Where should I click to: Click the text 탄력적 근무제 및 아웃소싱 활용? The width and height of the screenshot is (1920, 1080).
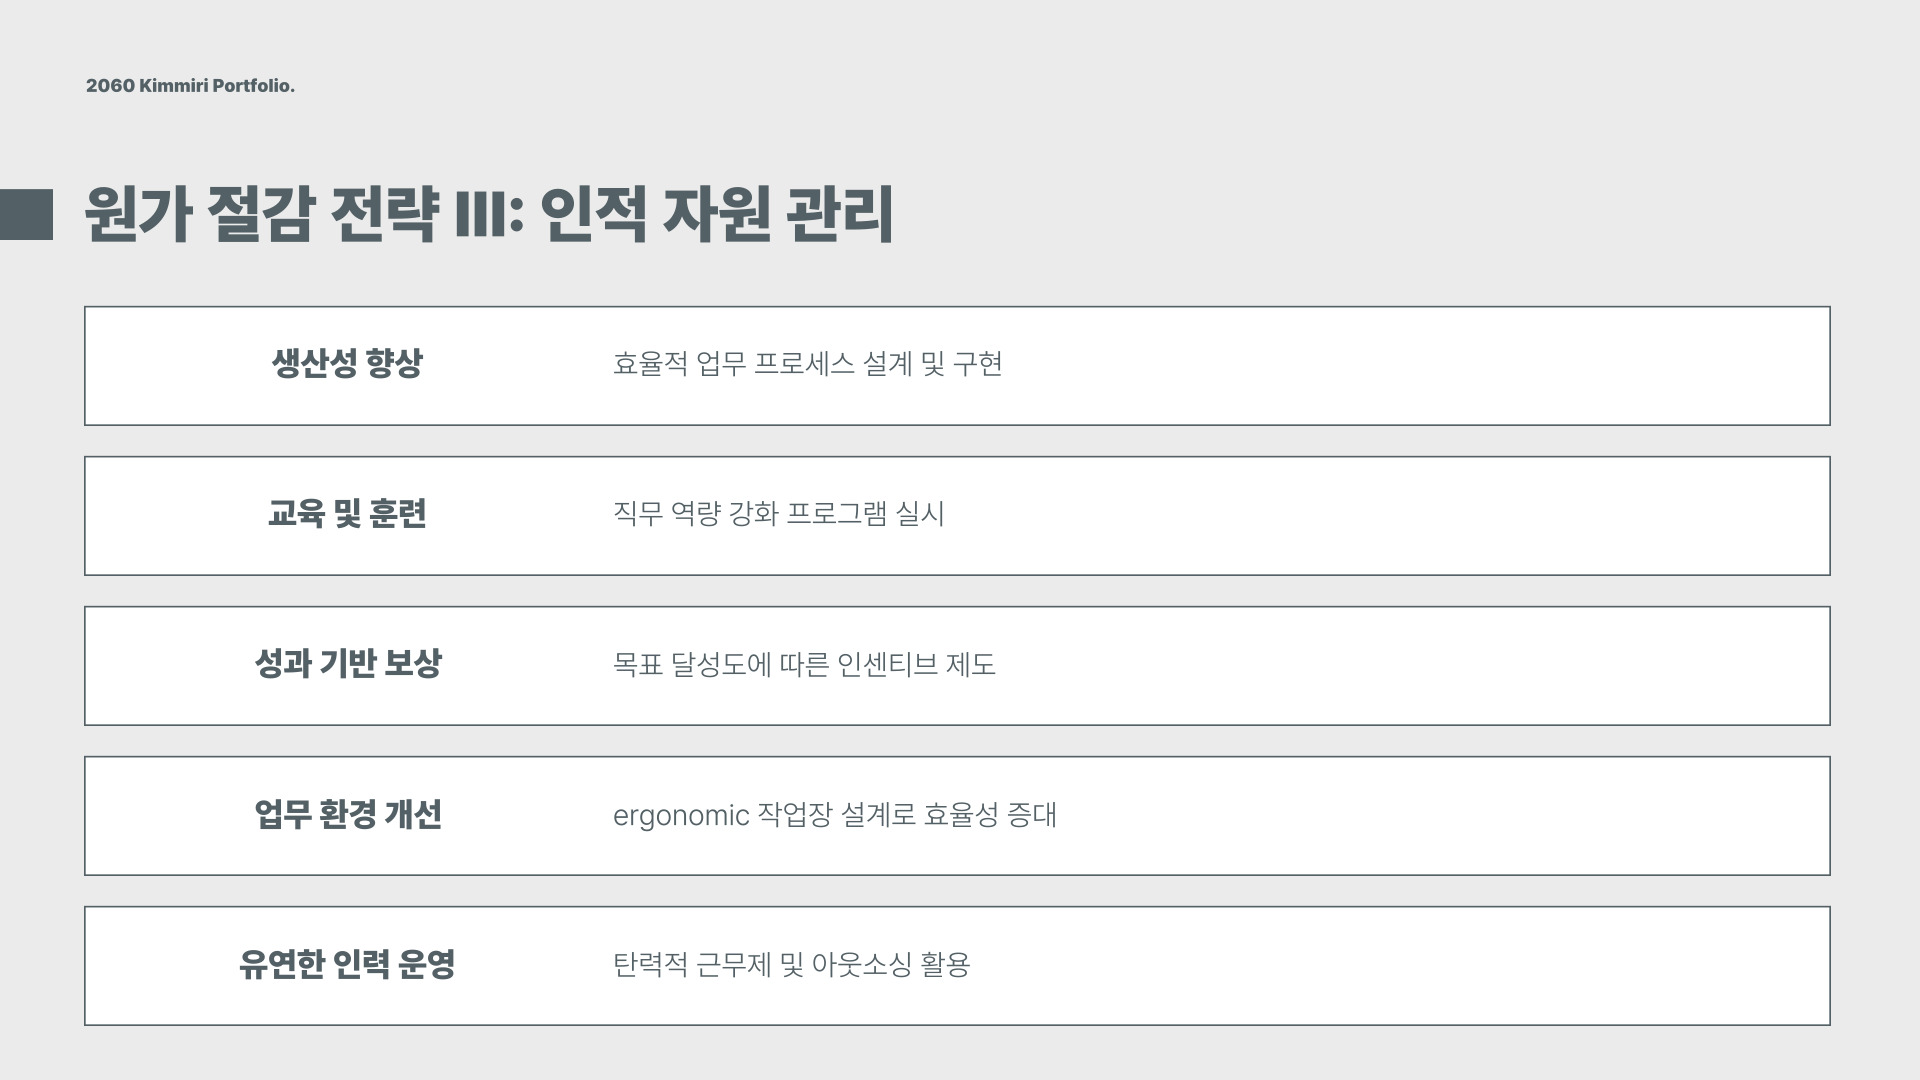point(792,965)
